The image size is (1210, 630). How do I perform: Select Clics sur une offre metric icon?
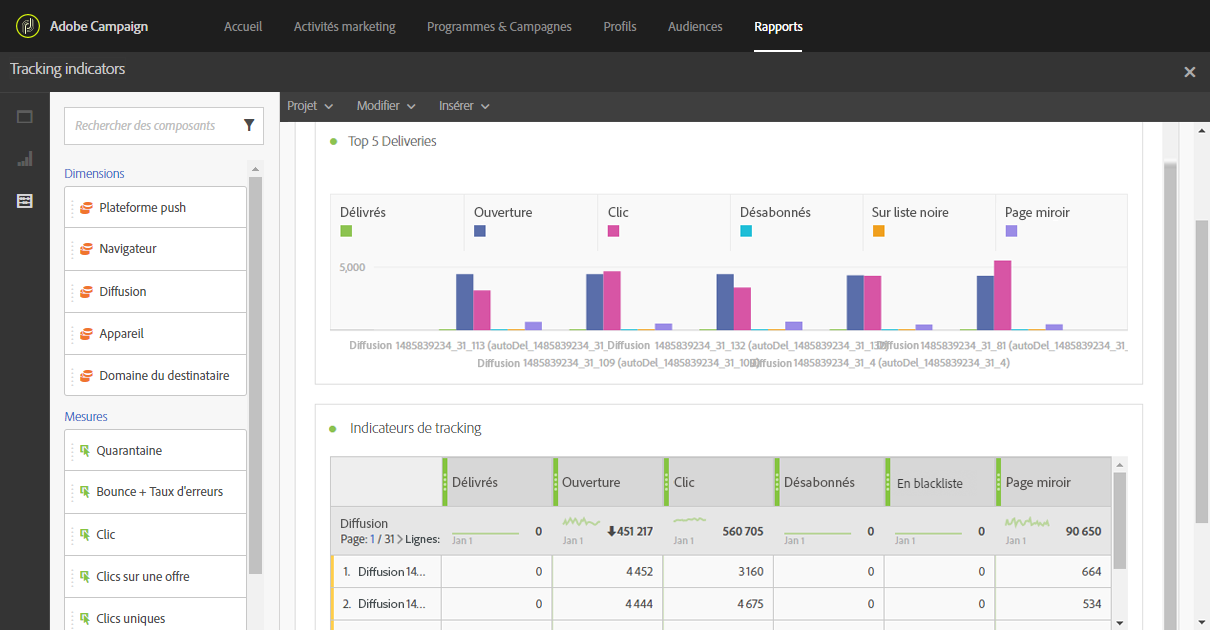click(85, 577)
